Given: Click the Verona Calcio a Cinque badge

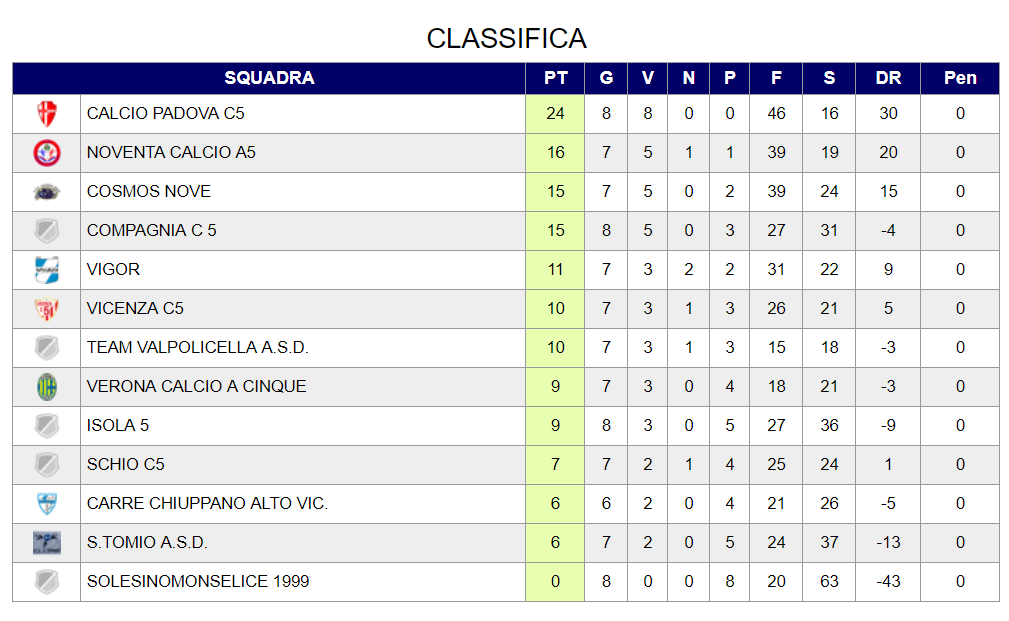Looking at the screenshot, I should pos(47,387).
